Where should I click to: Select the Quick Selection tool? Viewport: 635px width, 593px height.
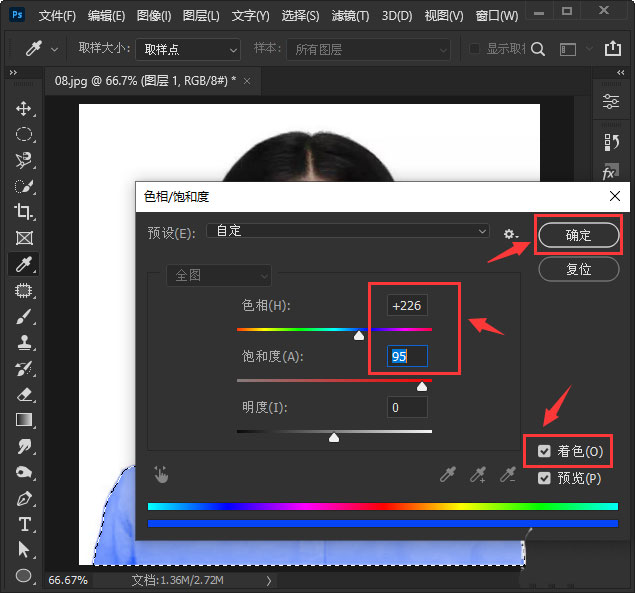23,186
